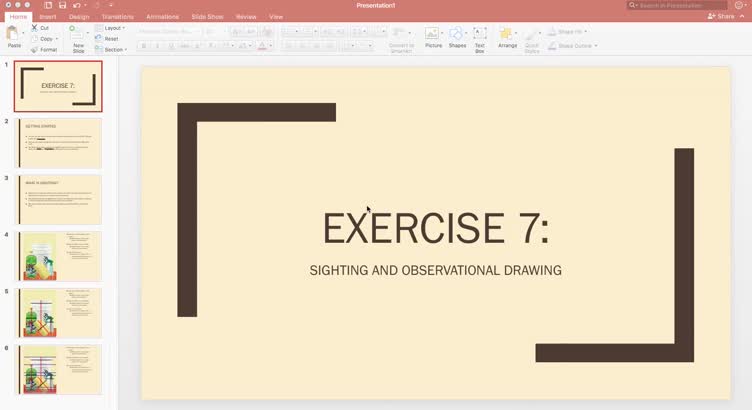
Task: Collapse the ribbon with the chevron
Action: (742, 16)
